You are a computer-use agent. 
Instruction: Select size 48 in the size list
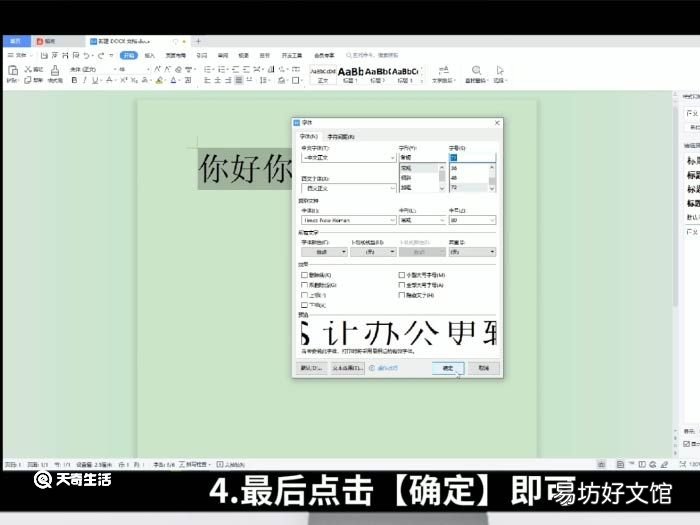468,178
